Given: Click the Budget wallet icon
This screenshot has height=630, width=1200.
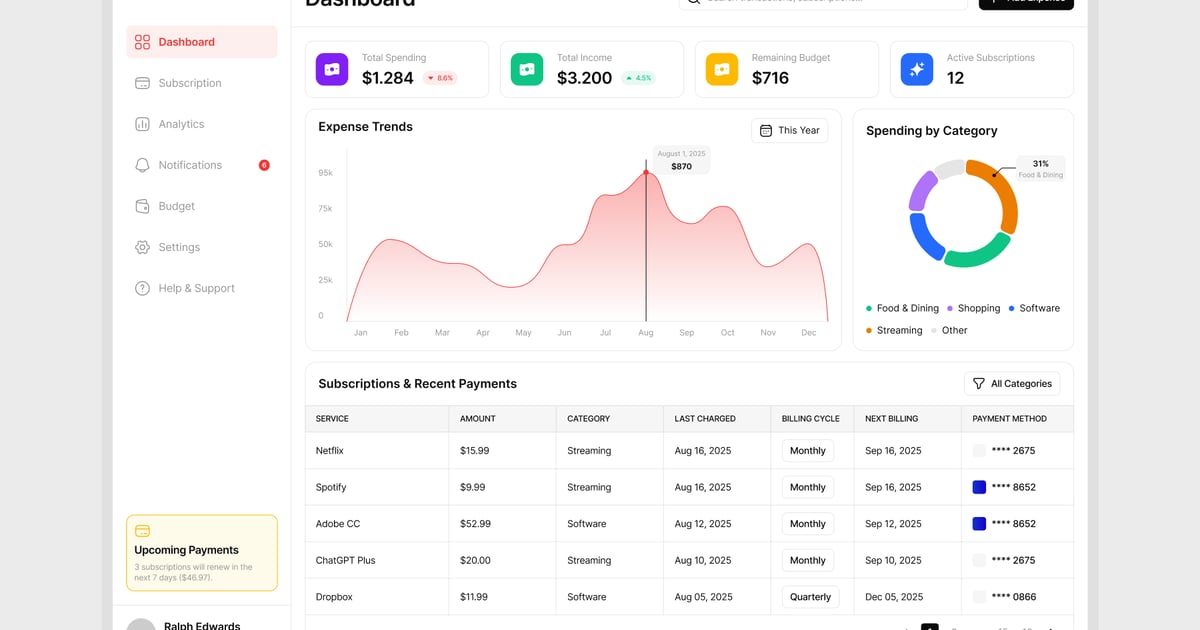Looking at the screenshot, I should 142,206.
